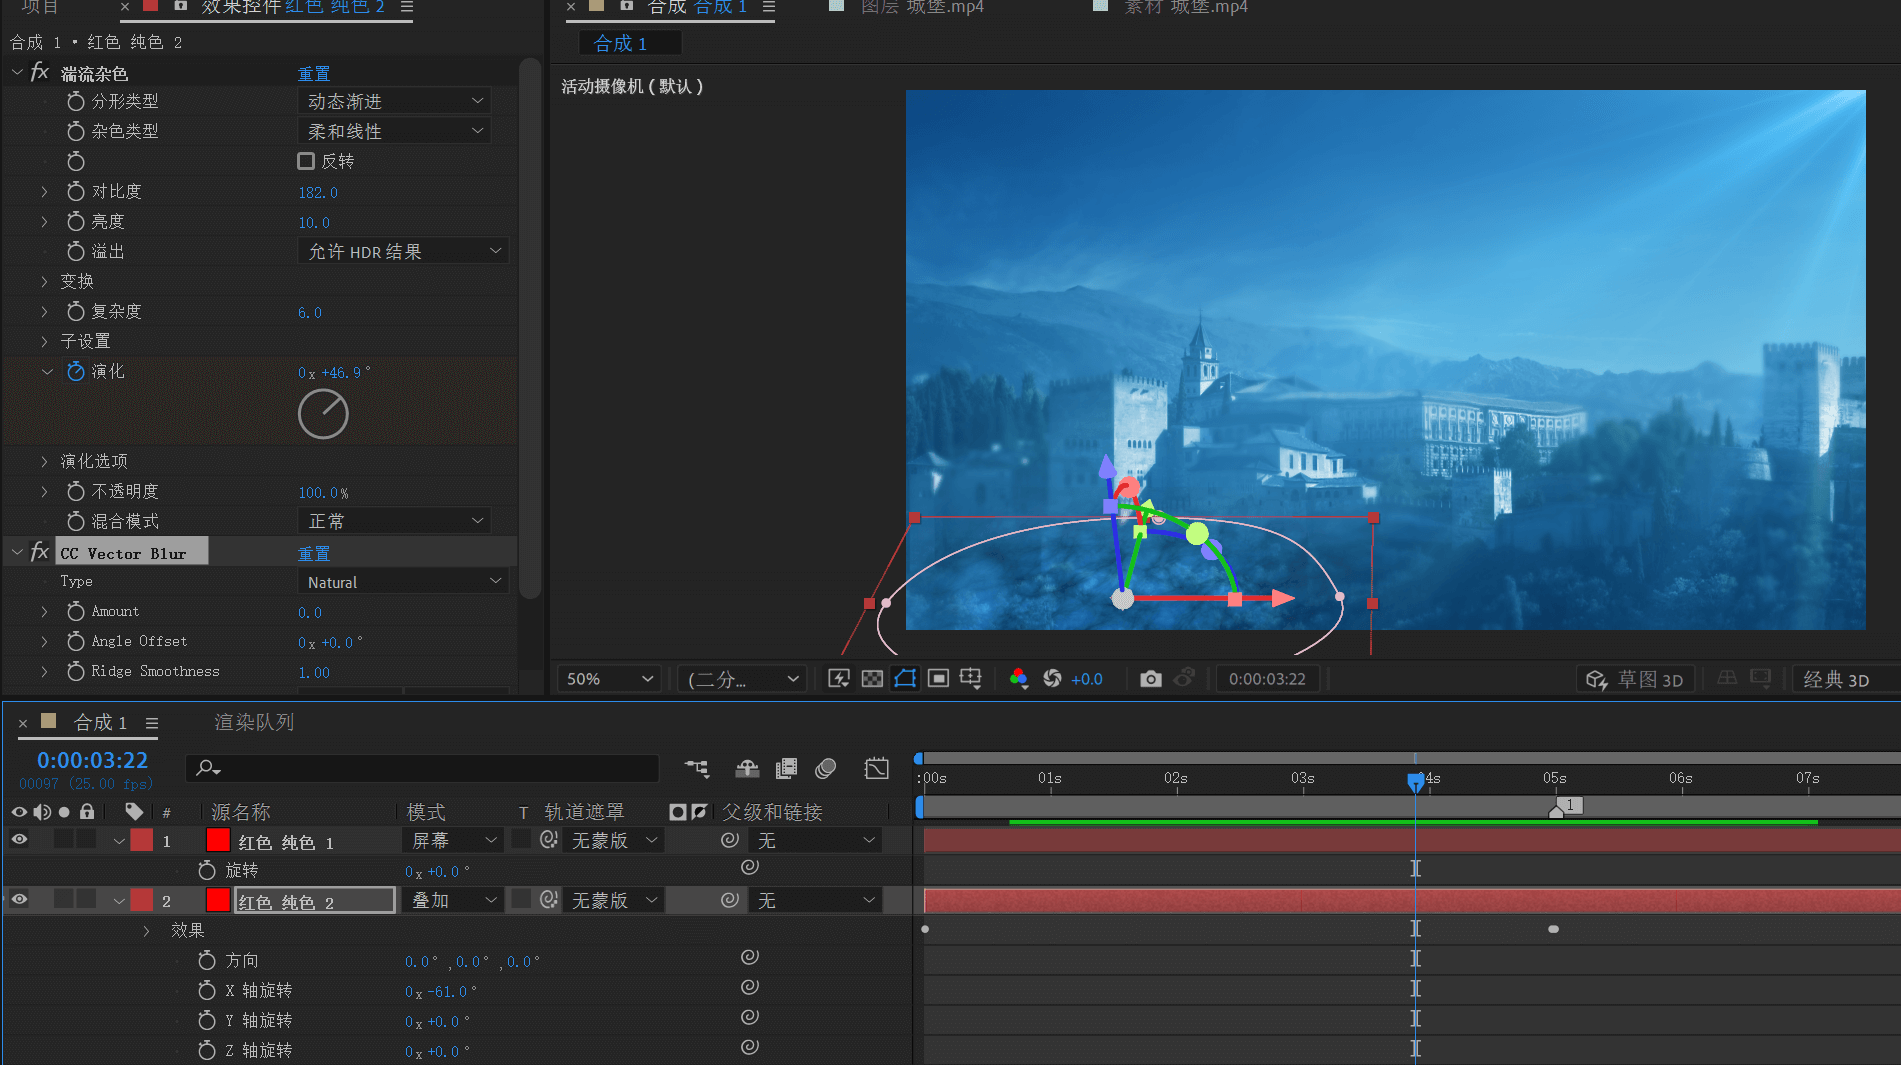Screen dimensions: 1901x1065
Task: Toggle CC Vector Blur fx switch
Action: 40,552
